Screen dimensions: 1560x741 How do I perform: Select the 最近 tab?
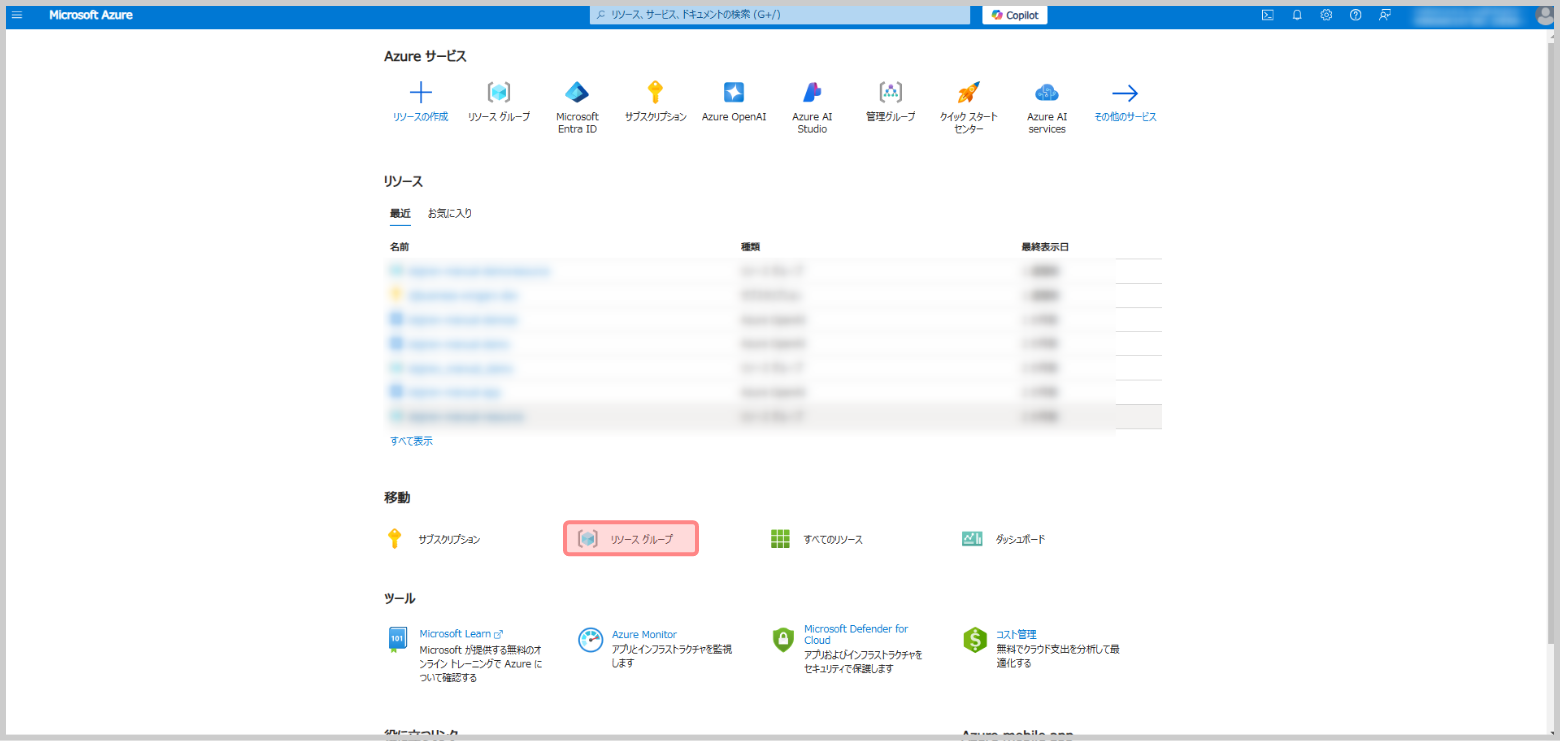tap(400, 213)
